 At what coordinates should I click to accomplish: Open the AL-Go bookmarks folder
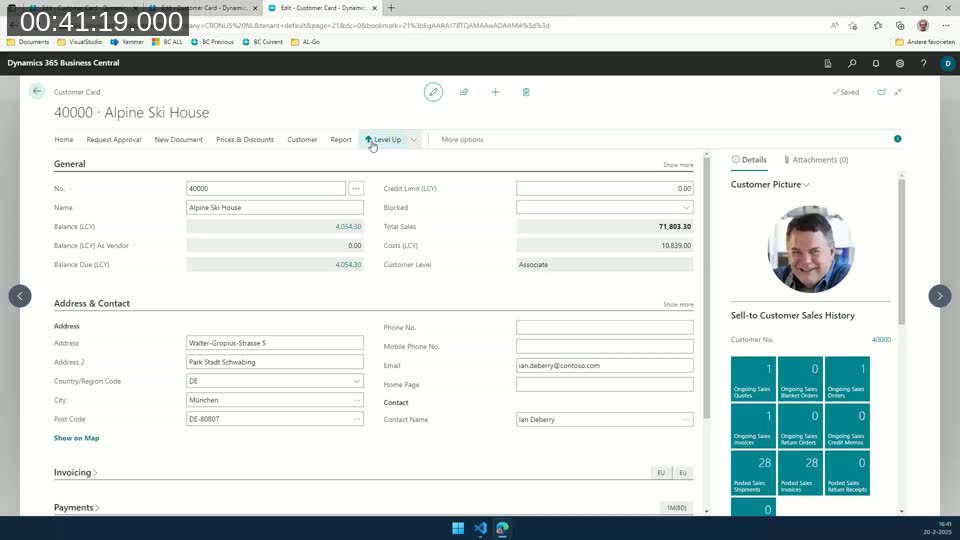pyautogui.click(x=306, y=42)
